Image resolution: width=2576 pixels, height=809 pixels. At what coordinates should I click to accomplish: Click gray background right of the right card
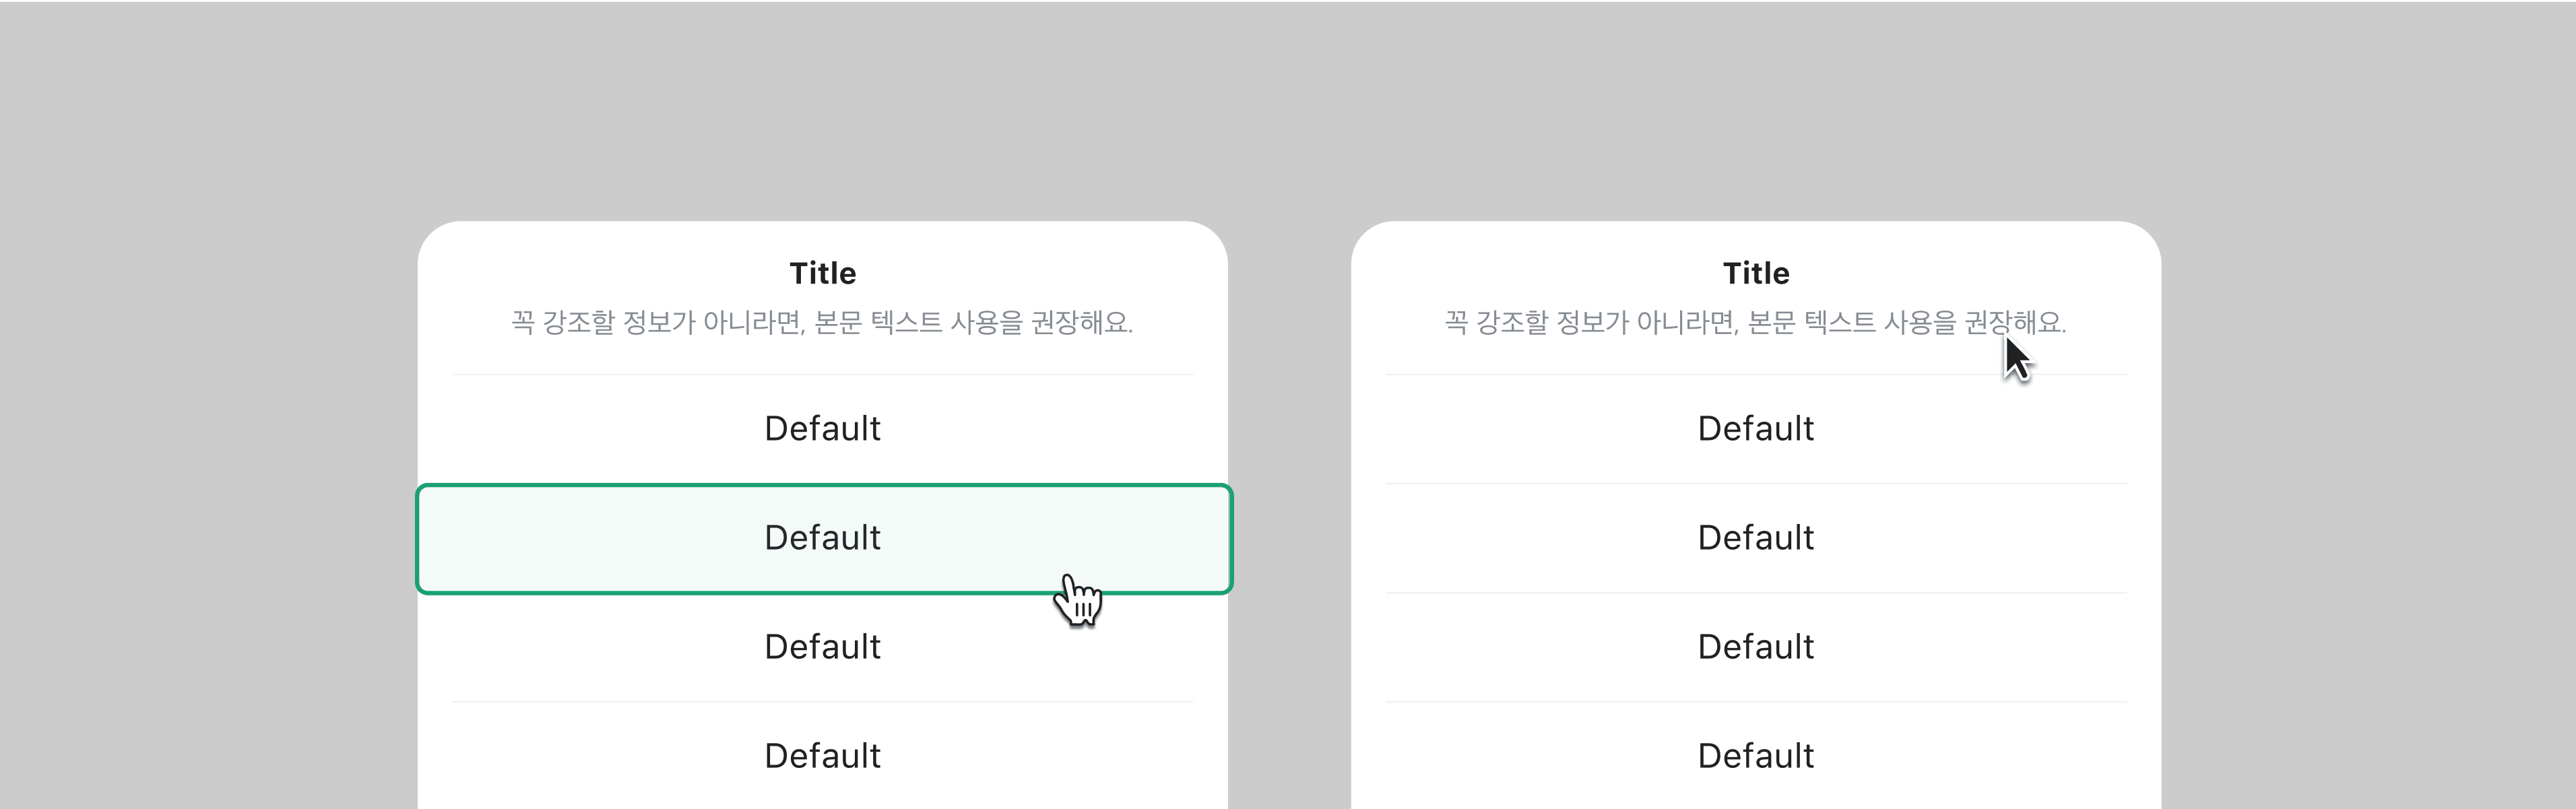coord(2370,500)
